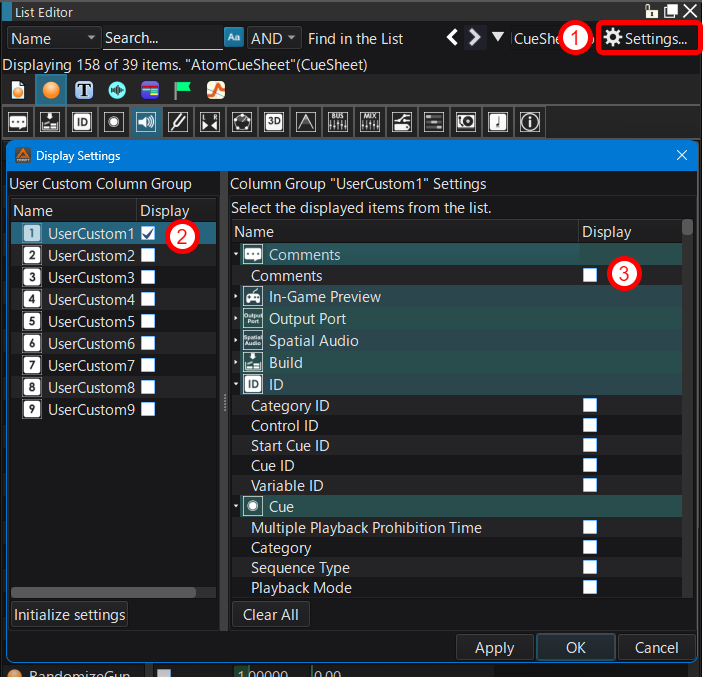Show the Comments column group in toolbar

tap(18, 122)
